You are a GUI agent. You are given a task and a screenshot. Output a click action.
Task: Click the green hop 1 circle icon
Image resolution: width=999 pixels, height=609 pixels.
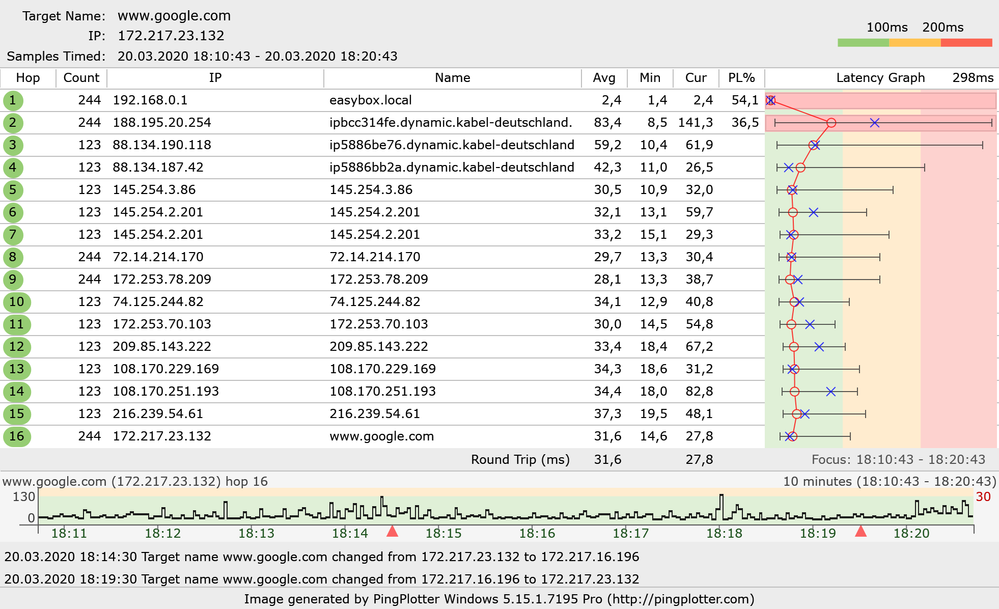13,101
